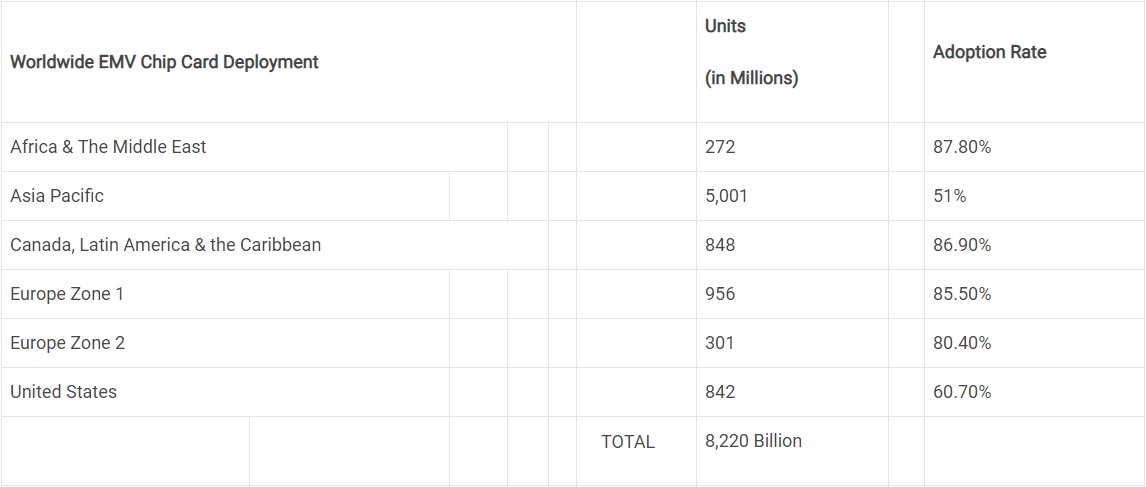Select the Africa & The Middle East cell
Viewport: 1146px width, 487px height.
pyautogui.click(x=108, y=147)
